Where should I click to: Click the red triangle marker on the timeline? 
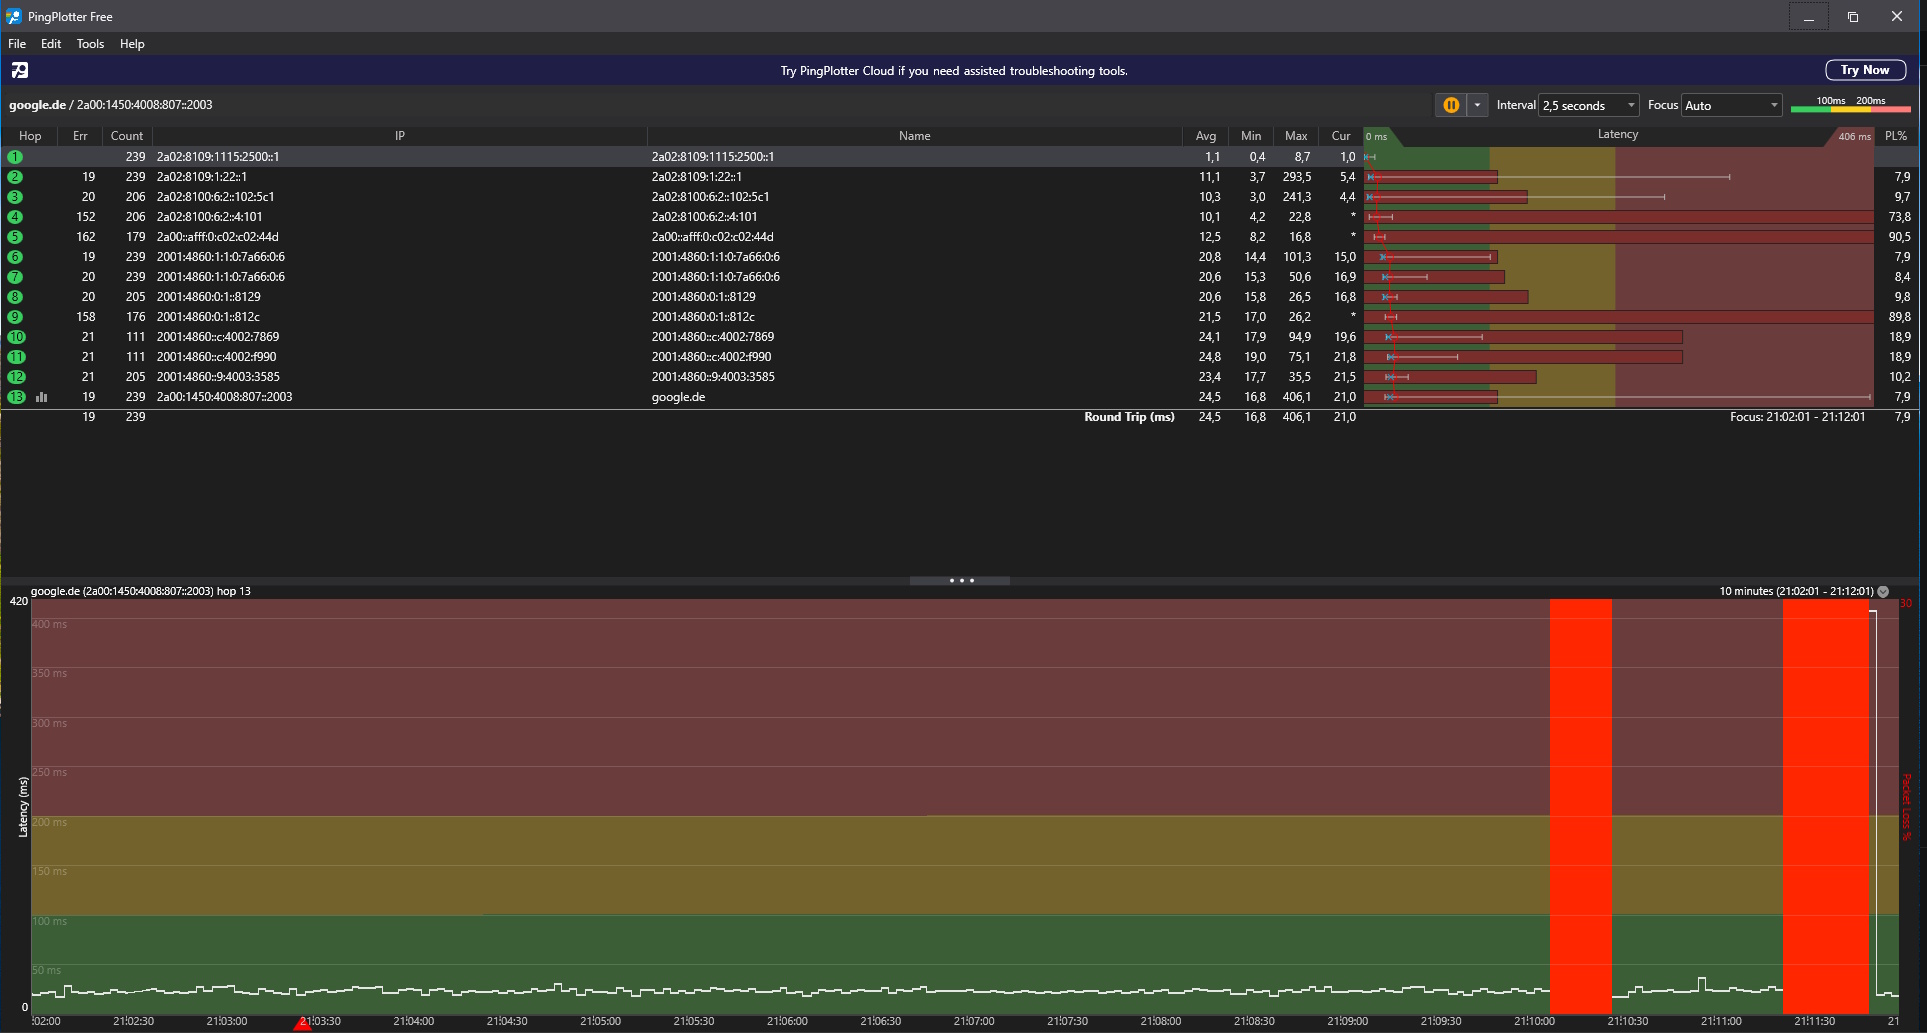pos(302,1024)
